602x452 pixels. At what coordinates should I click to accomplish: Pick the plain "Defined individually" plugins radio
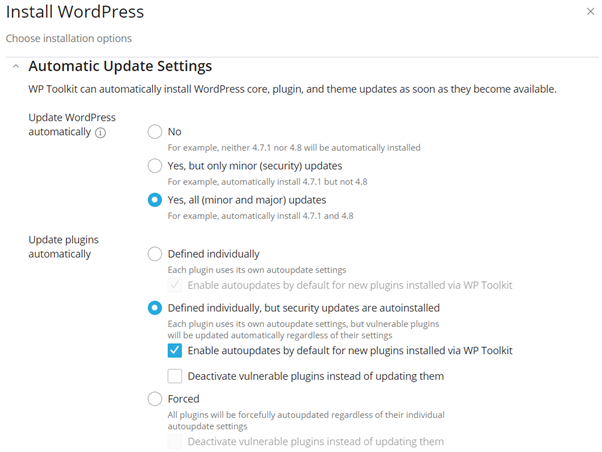coord(154,254)
